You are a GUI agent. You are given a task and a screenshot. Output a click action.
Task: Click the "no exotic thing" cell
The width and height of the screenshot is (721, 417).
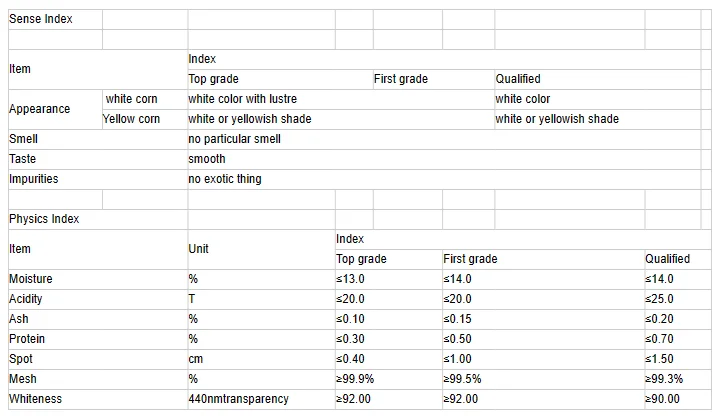[225, 179]
